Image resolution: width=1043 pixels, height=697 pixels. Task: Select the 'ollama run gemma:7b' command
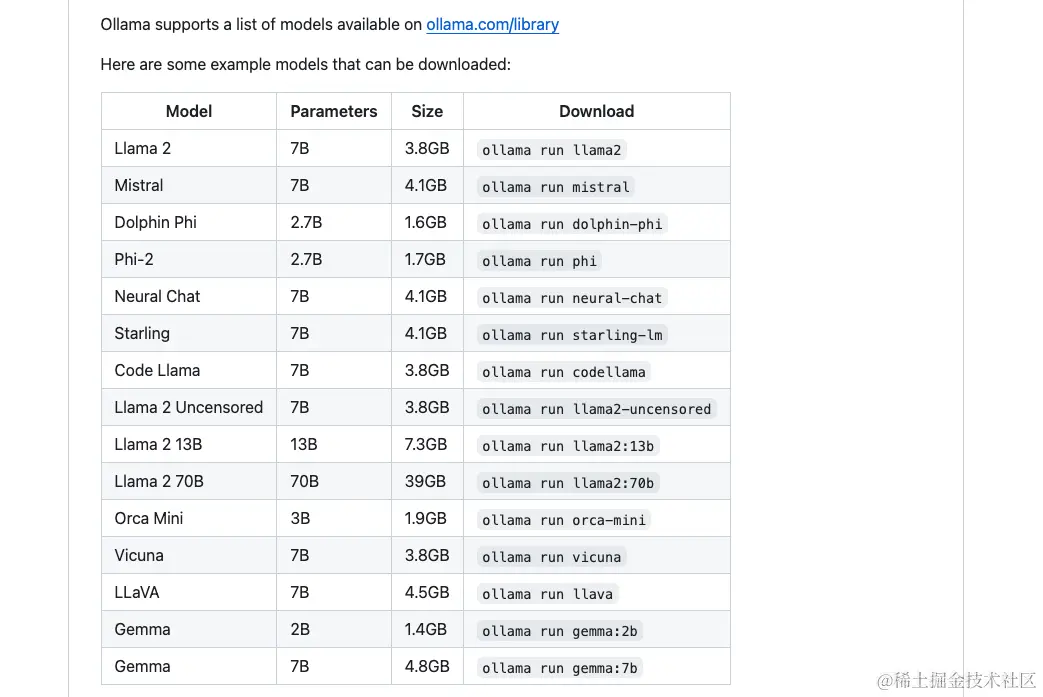[x=559, y=668]
